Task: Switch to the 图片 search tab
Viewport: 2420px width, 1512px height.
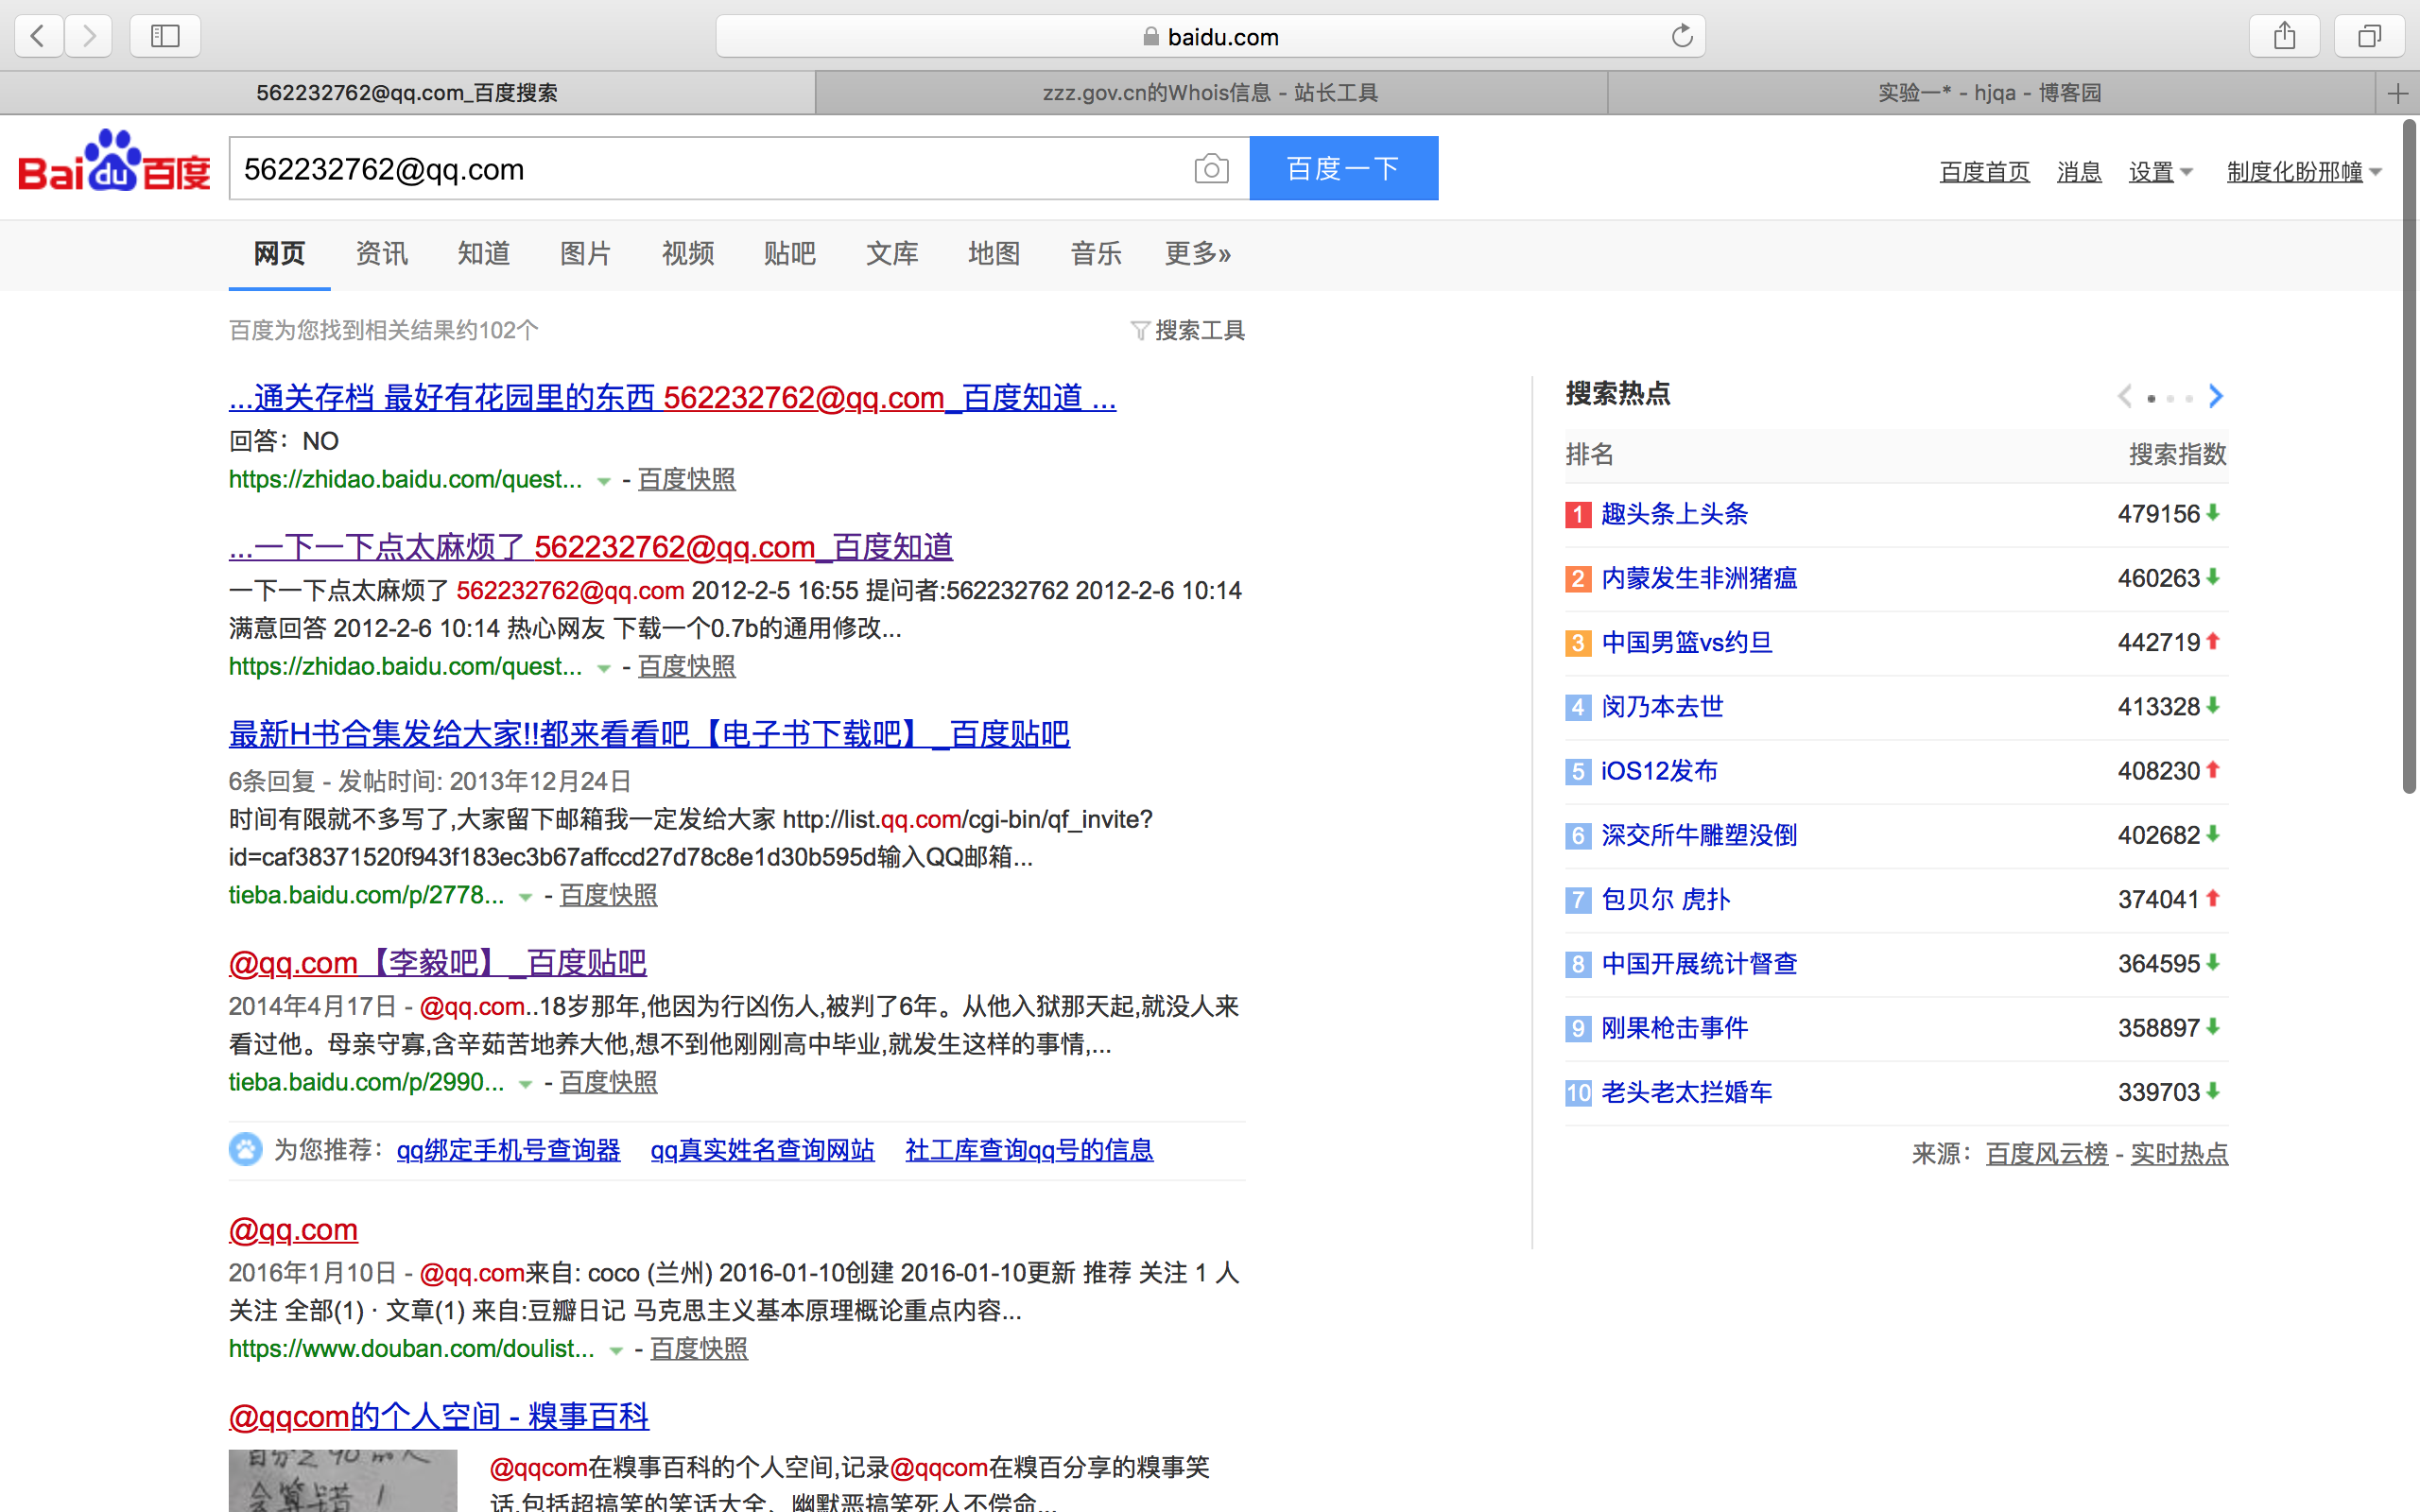Action: pos(585,254)
